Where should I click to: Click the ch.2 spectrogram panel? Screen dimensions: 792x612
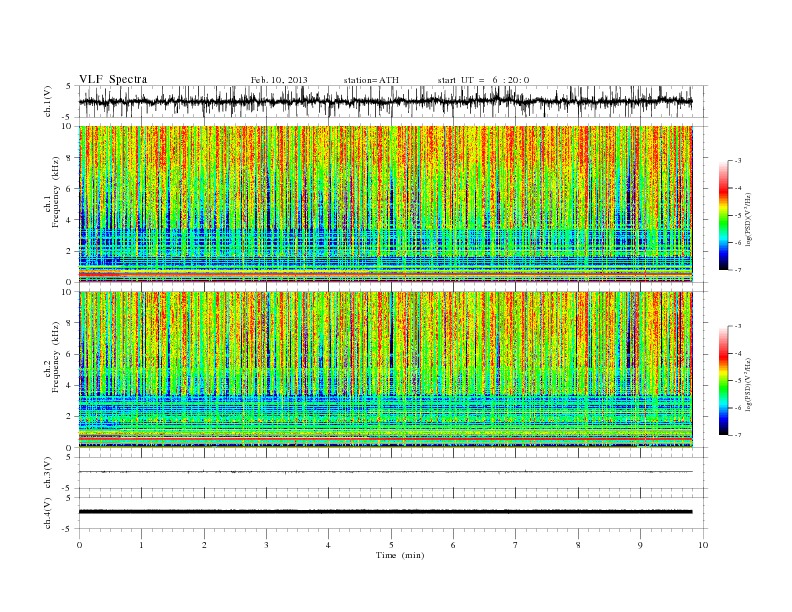pyautogui.click(x=385, y=370)
